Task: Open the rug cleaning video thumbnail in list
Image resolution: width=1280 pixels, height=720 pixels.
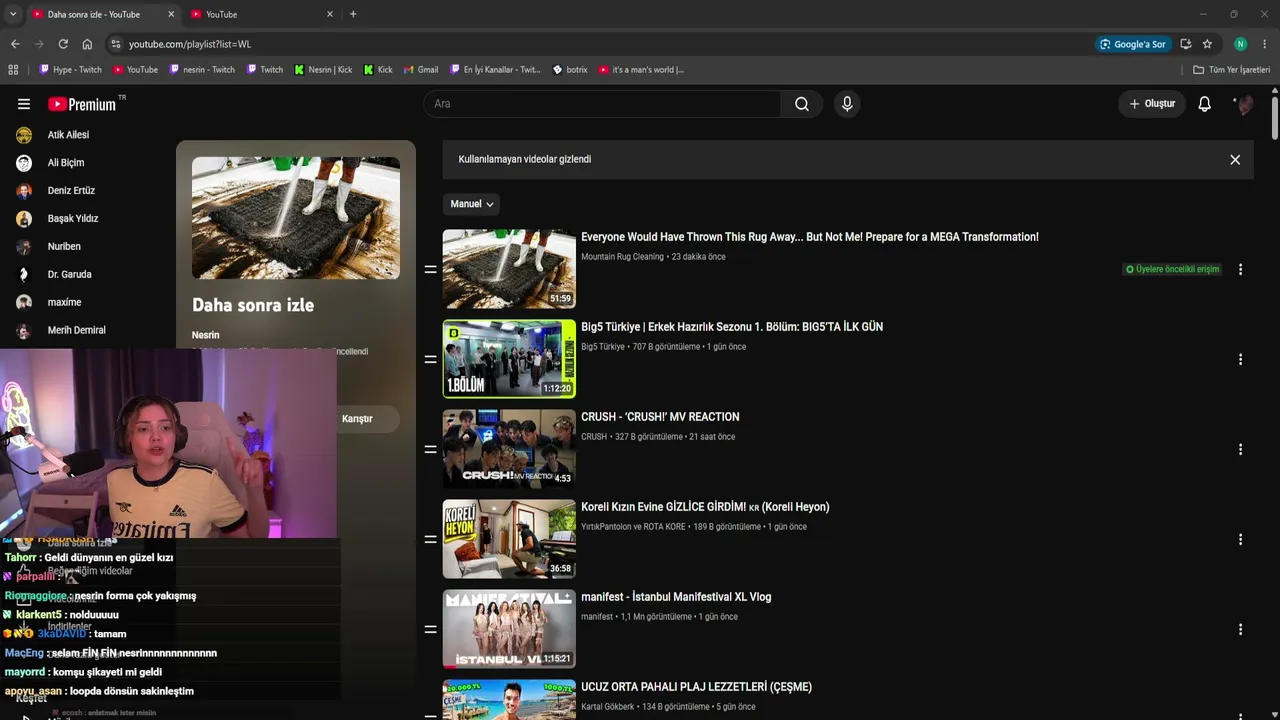Action: tap(509, 269)
